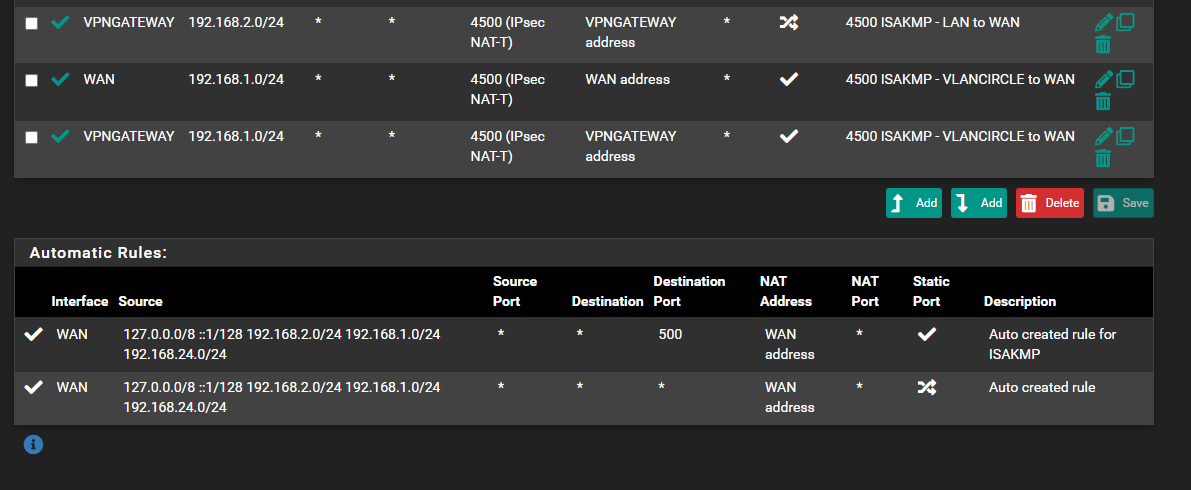Select checkbox for WAN 192.168.1.0/24 rule
This screenshot has width=1191, height=490.
click(31, 81)
